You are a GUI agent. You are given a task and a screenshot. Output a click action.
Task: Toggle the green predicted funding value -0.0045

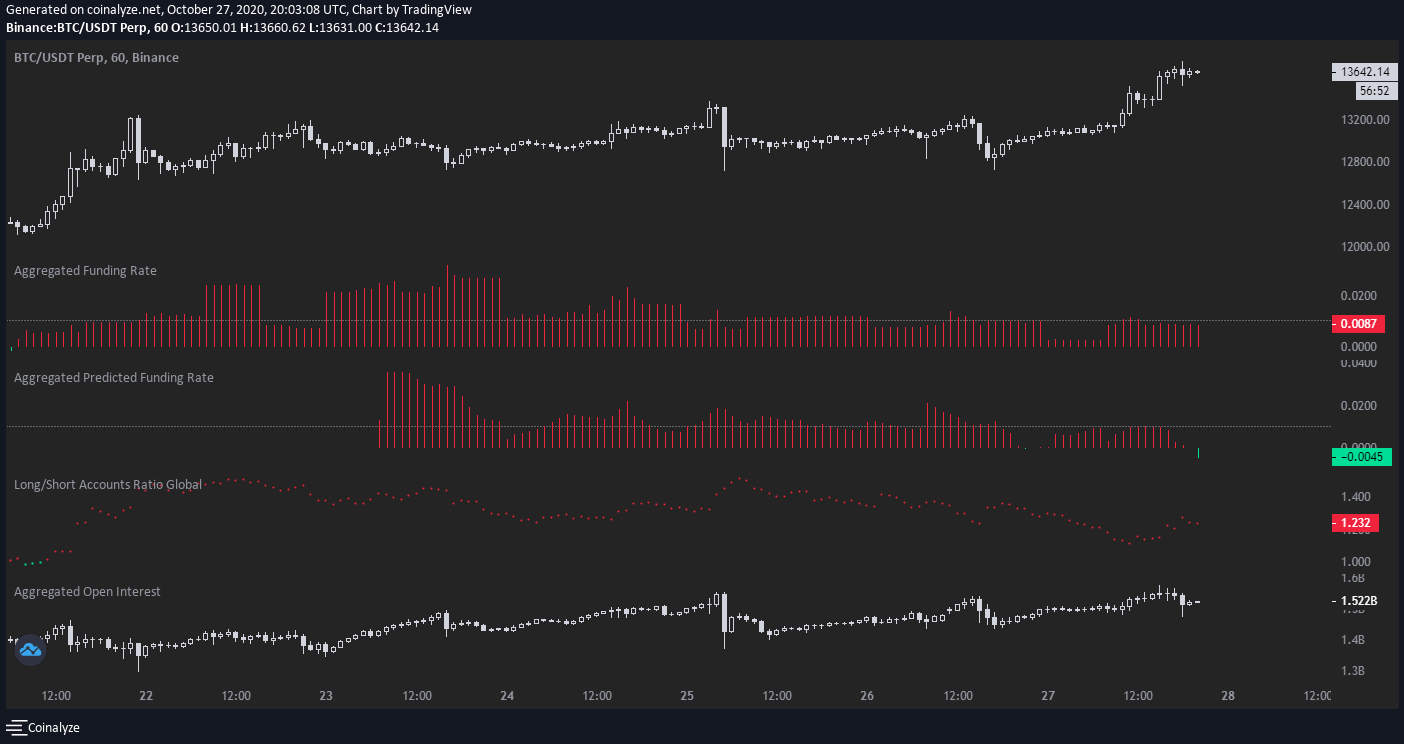pyautogui.click(x=1361, y=456)
